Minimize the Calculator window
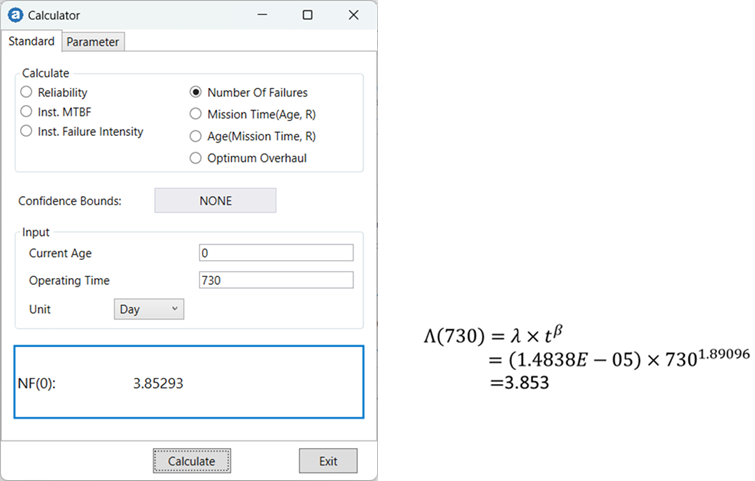Image resolution: width=755 pixels, height=481 pixels. click(x=262, y=15)
